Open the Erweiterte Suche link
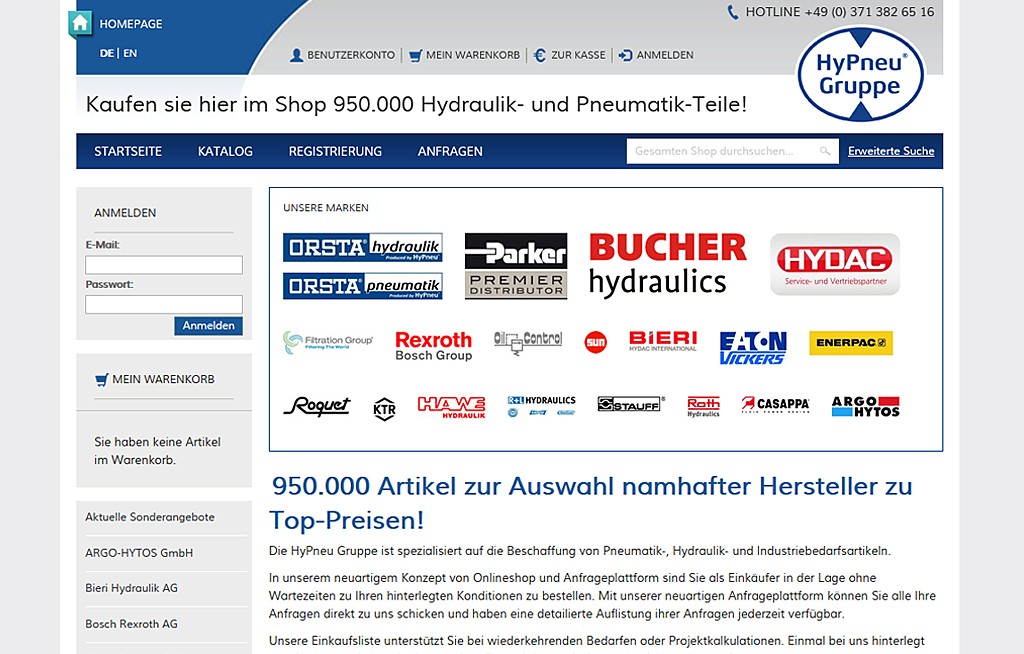Screen dimensions: 1024x654 click(891, 151)
